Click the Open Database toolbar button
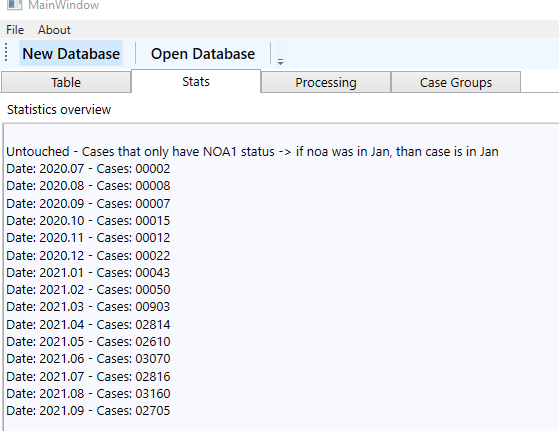Screen dimensions: 559x431 coord(203,54)
